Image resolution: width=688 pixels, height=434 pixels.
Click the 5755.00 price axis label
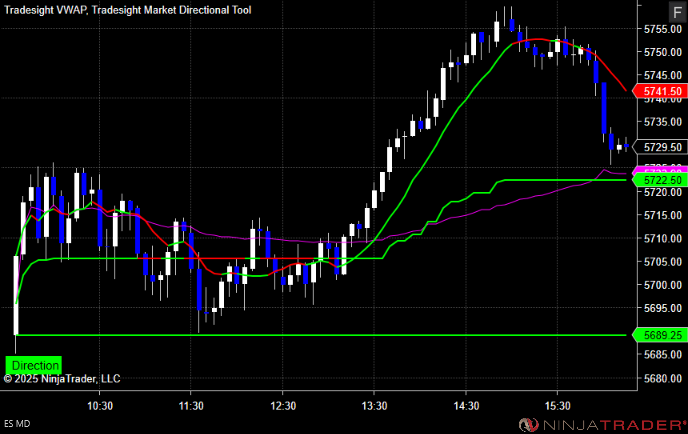[663, 29]
